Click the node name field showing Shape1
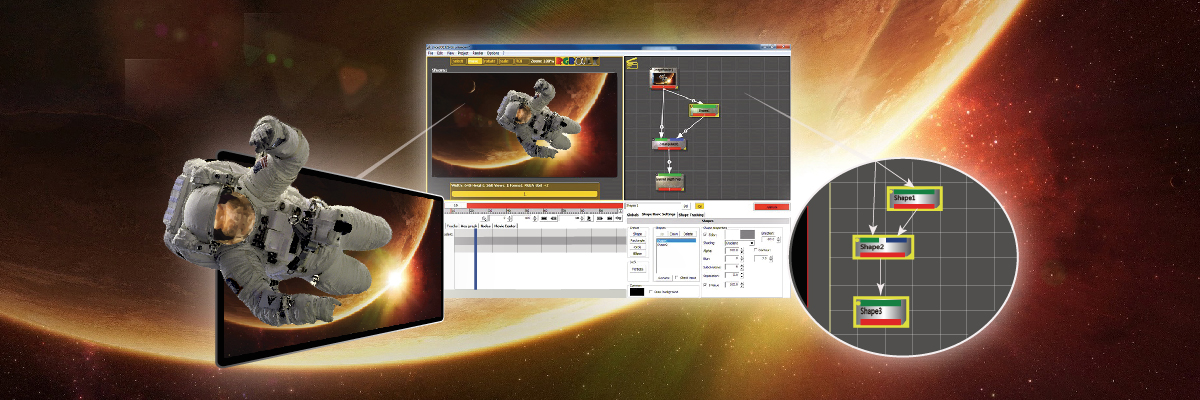This screenshot has width=1200, height=400. pos(653,205)
